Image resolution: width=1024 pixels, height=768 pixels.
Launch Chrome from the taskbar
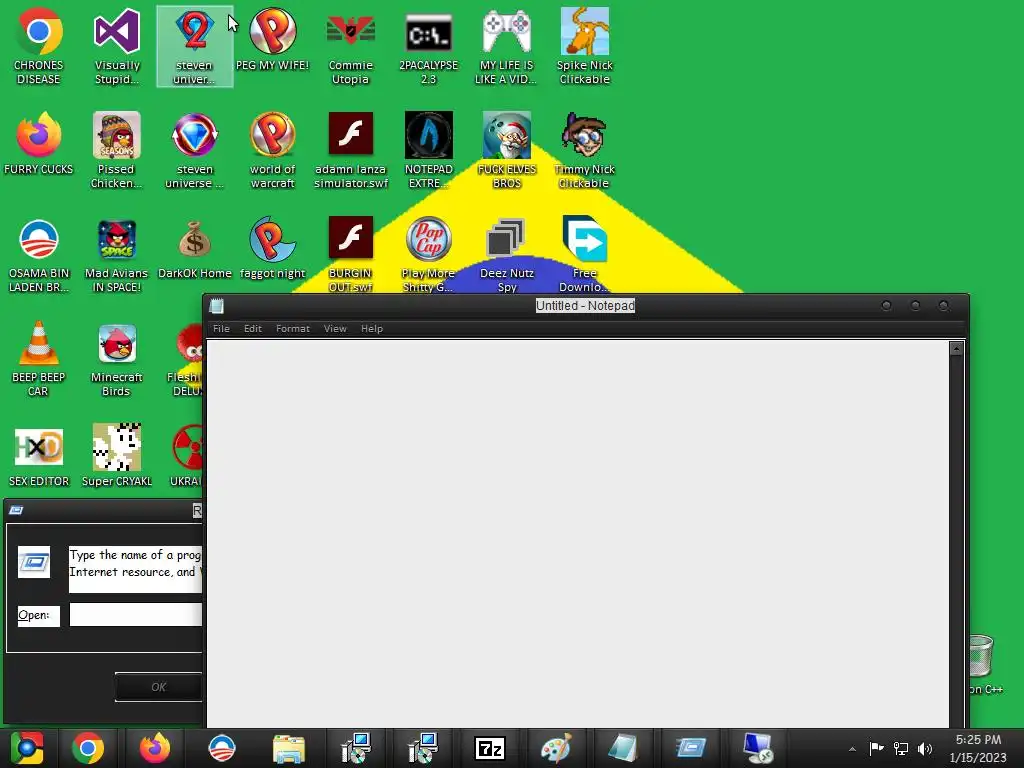tap(88, 748)
